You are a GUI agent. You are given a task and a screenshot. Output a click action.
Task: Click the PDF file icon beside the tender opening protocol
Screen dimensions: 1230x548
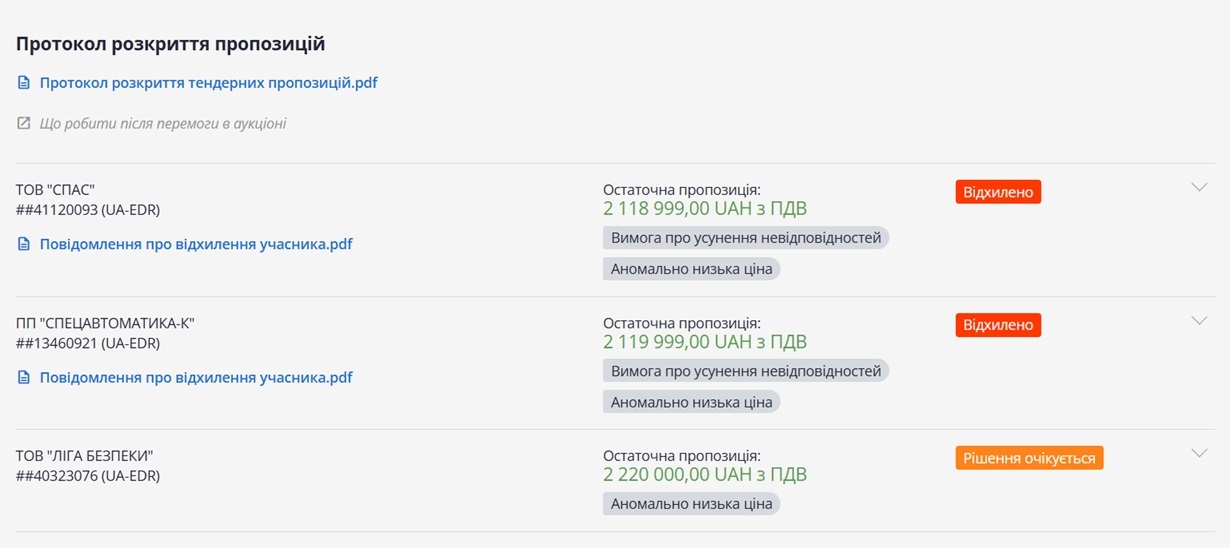pyautogui.click(x=24, y=83)
